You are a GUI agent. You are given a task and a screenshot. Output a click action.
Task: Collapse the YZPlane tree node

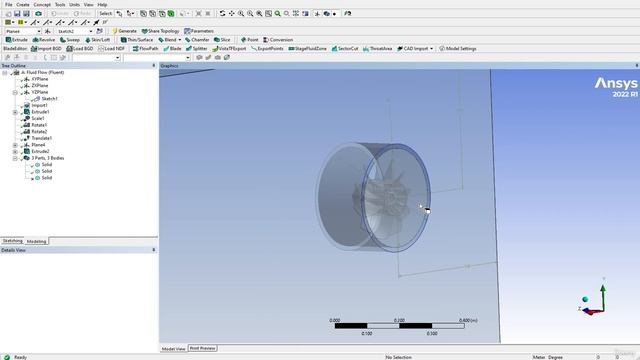15,92
